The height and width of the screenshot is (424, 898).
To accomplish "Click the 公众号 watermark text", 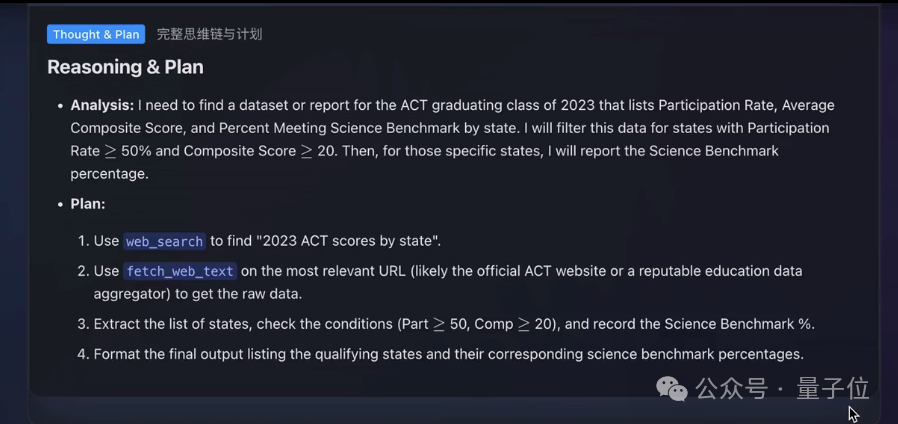I will tap(732, 388).
